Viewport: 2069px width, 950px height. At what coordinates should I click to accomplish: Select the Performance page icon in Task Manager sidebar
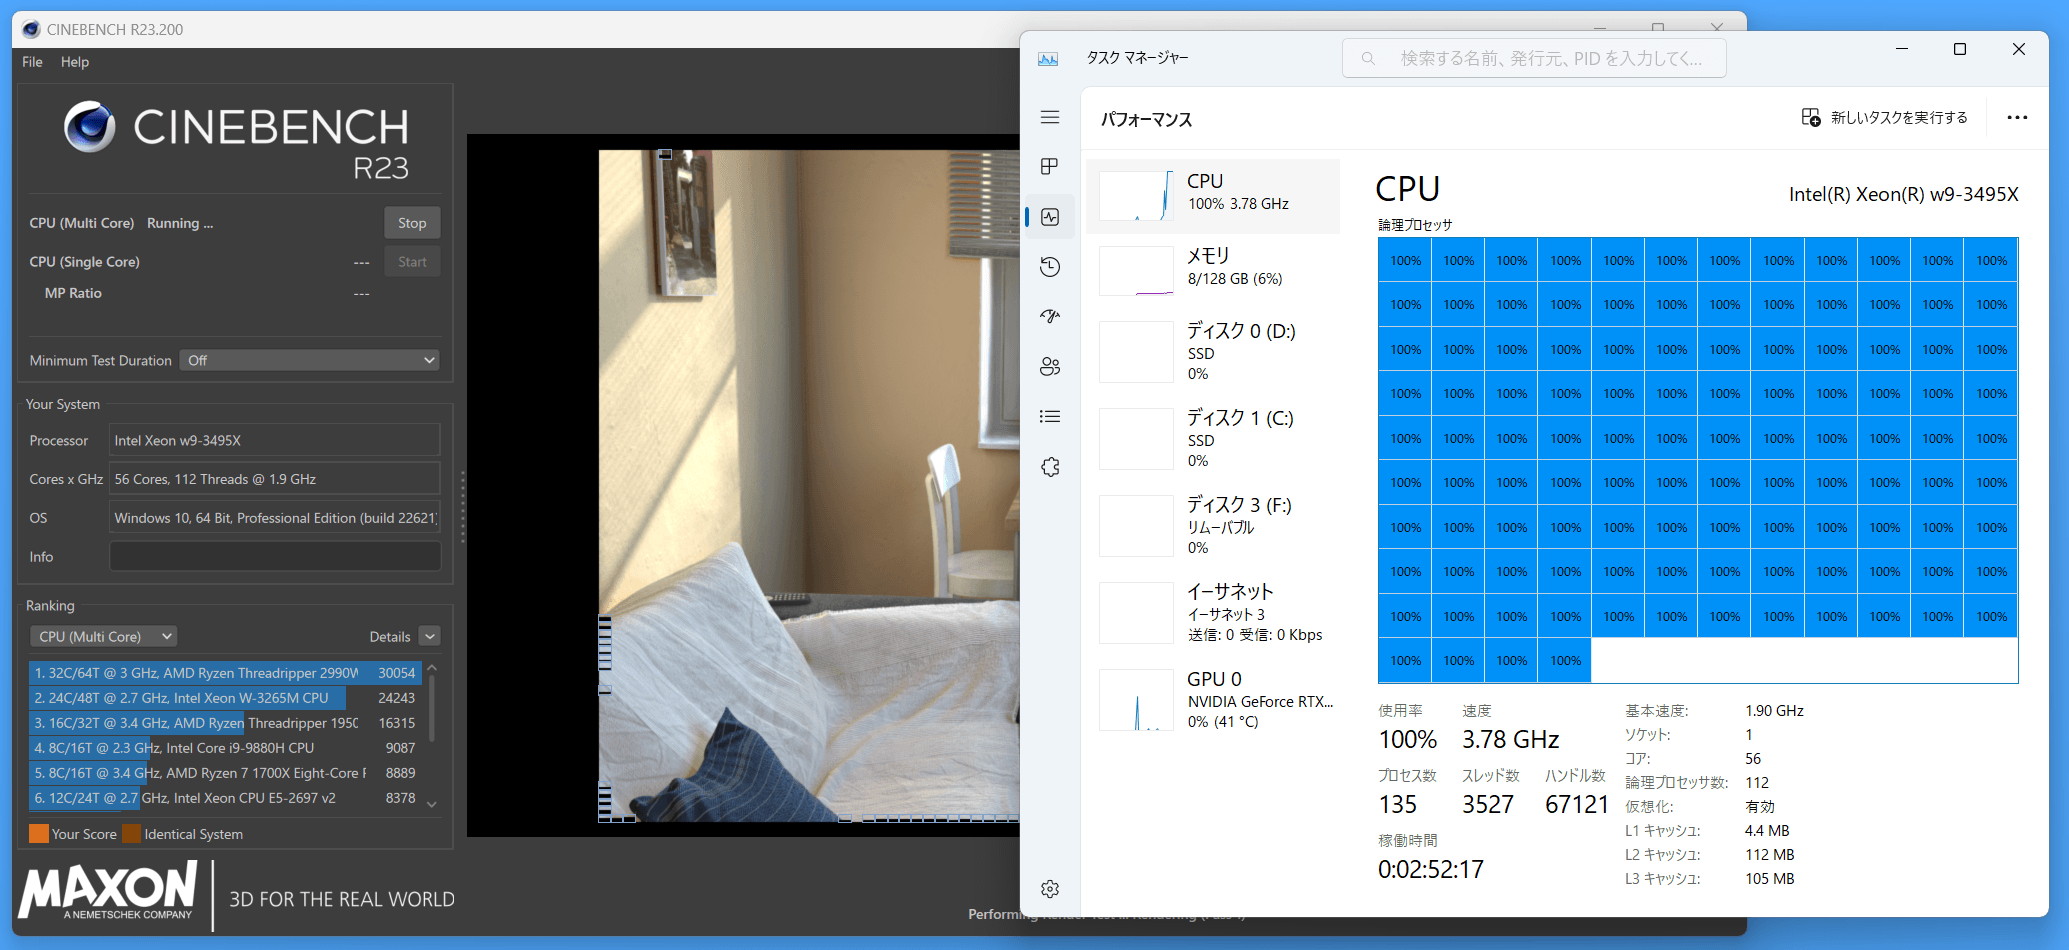[1050, 217]
